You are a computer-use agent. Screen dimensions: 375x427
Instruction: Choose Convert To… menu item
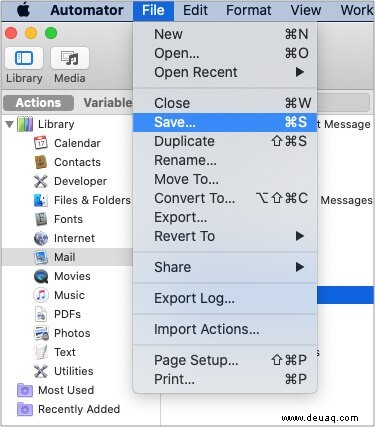(225, 198)
